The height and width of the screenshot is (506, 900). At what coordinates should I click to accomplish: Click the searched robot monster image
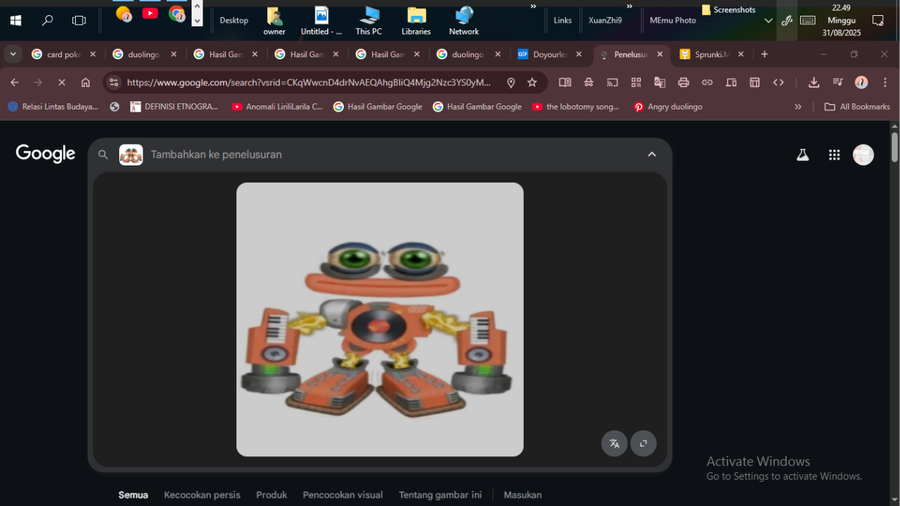click(x=380, y=320)
